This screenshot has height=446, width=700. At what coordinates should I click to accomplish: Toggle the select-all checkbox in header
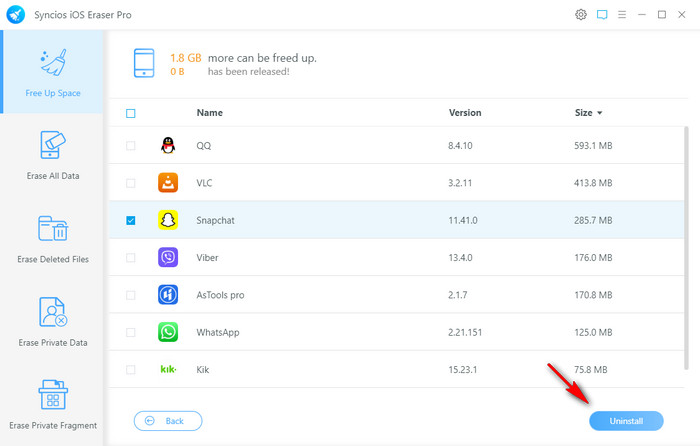coord(130,113)
